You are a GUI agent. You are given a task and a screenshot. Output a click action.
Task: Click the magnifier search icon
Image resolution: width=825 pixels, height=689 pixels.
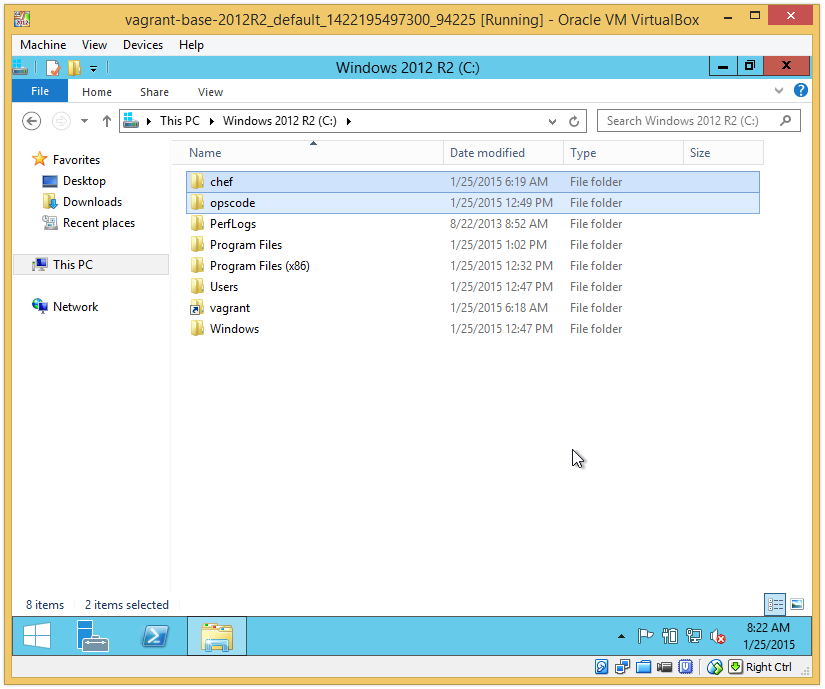[x=786, y=121]
